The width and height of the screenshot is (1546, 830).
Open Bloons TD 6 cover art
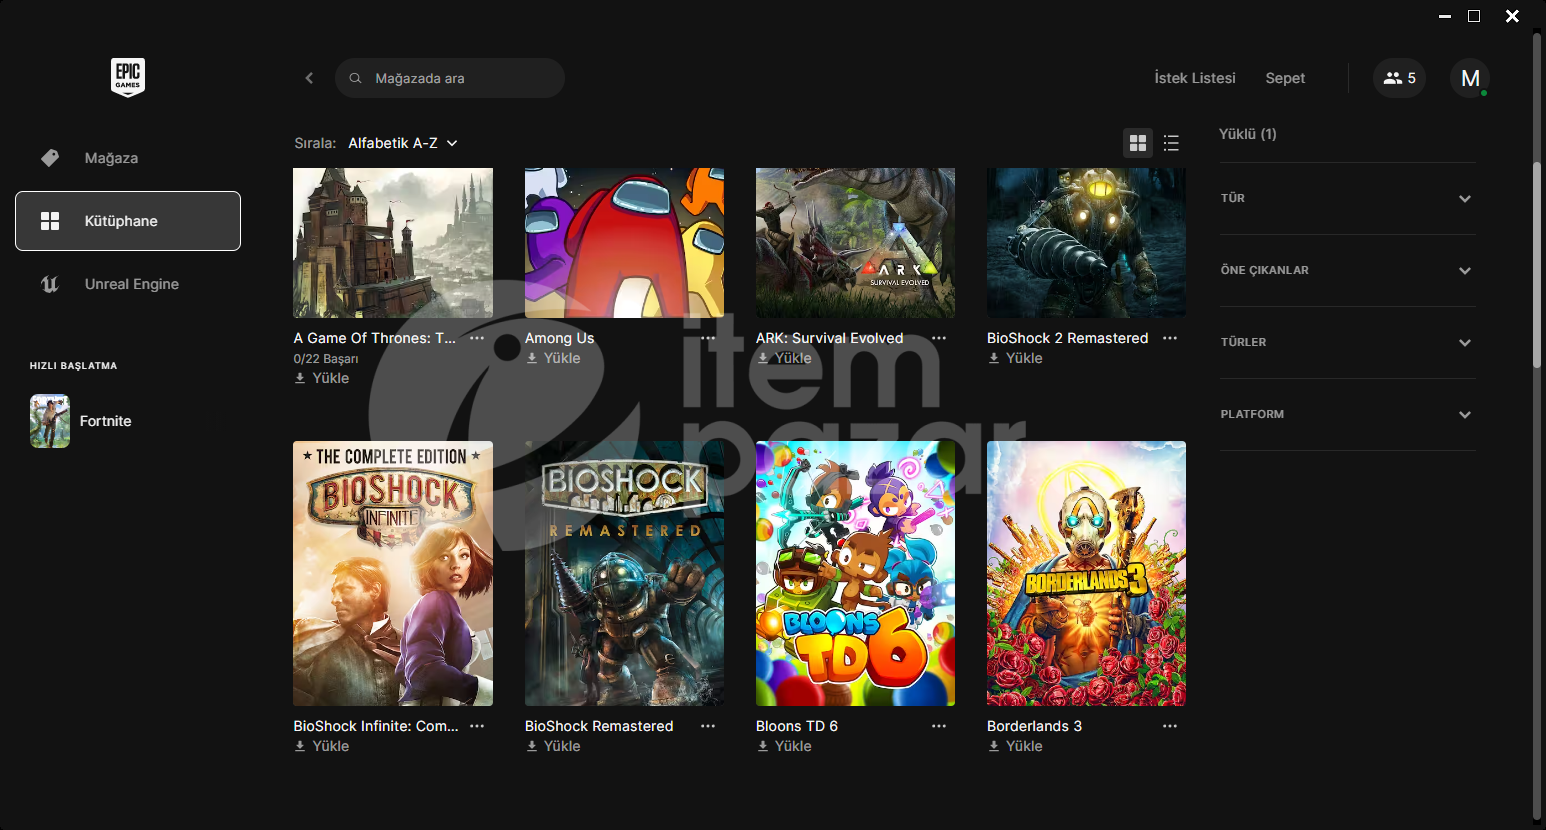point(855,573)
